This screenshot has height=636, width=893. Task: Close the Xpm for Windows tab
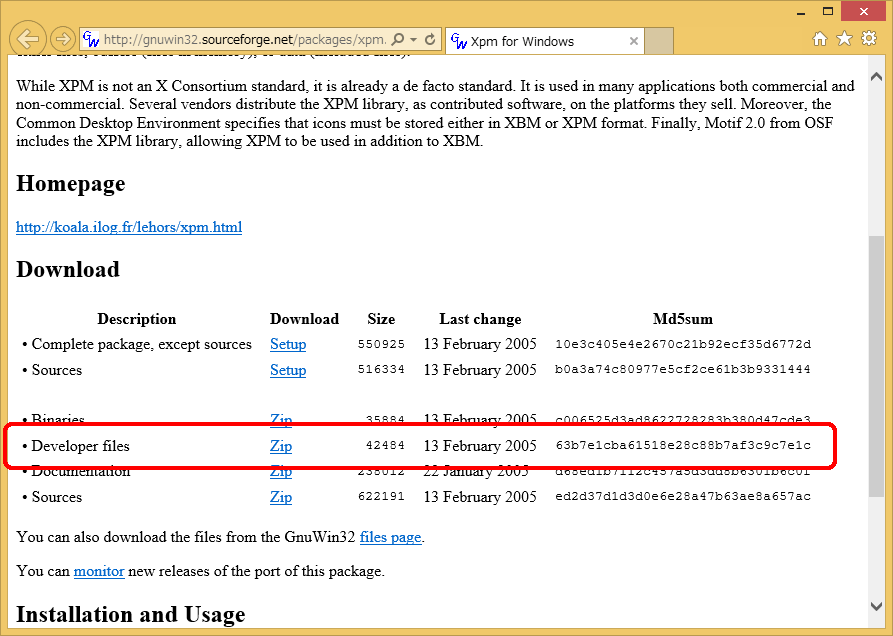click(x=633, y=41)
